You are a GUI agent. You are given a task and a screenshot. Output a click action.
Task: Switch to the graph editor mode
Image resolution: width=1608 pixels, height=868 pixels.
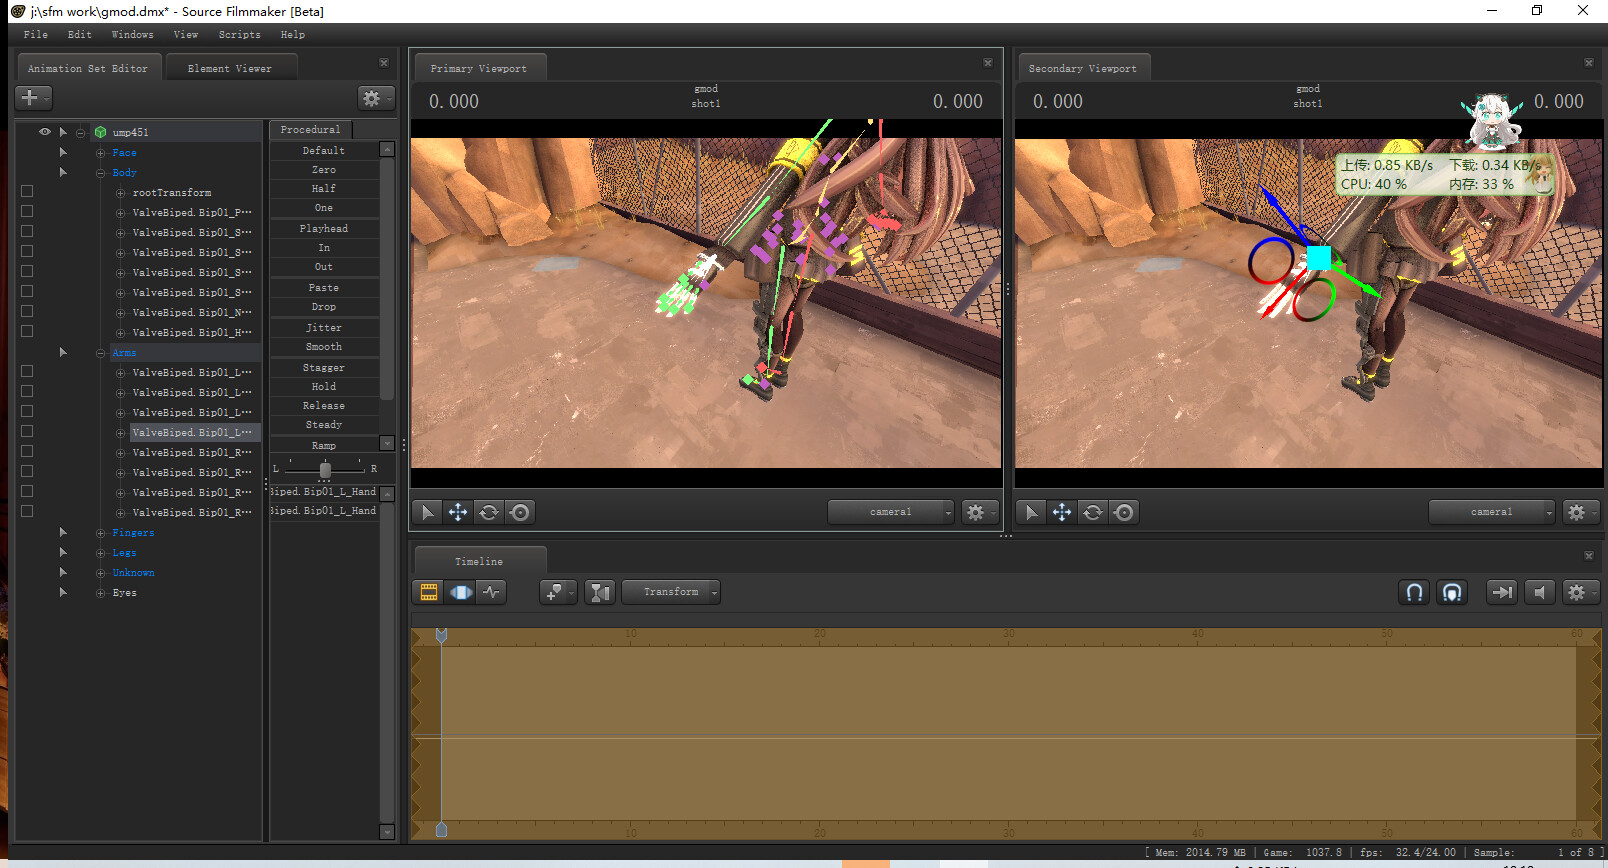coord(491,592)
